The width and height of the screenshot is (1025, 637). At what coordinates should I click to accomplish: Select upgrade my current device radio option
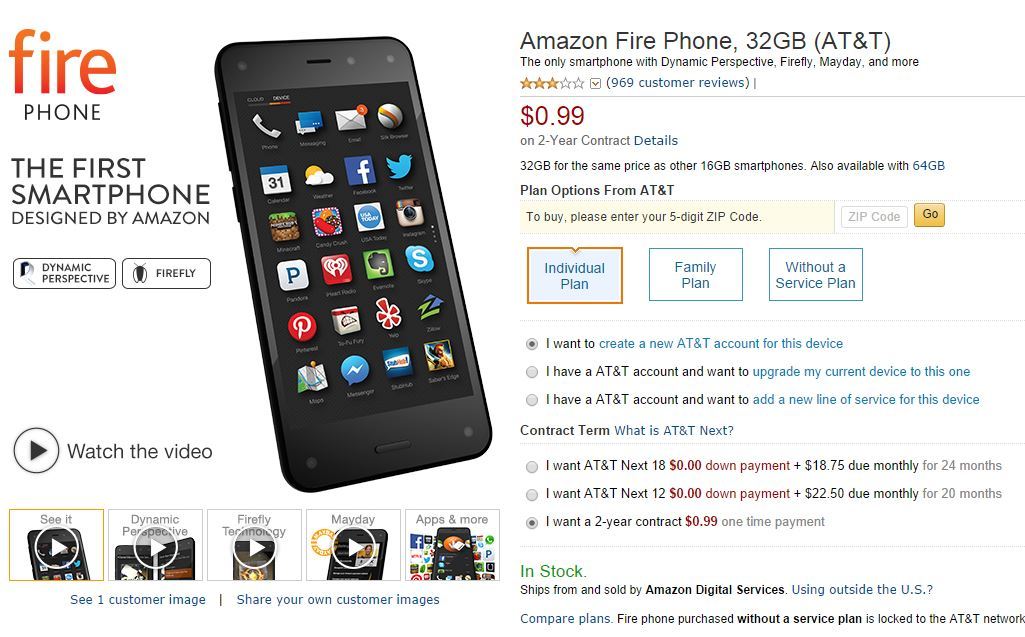click(x=532, y=372)
